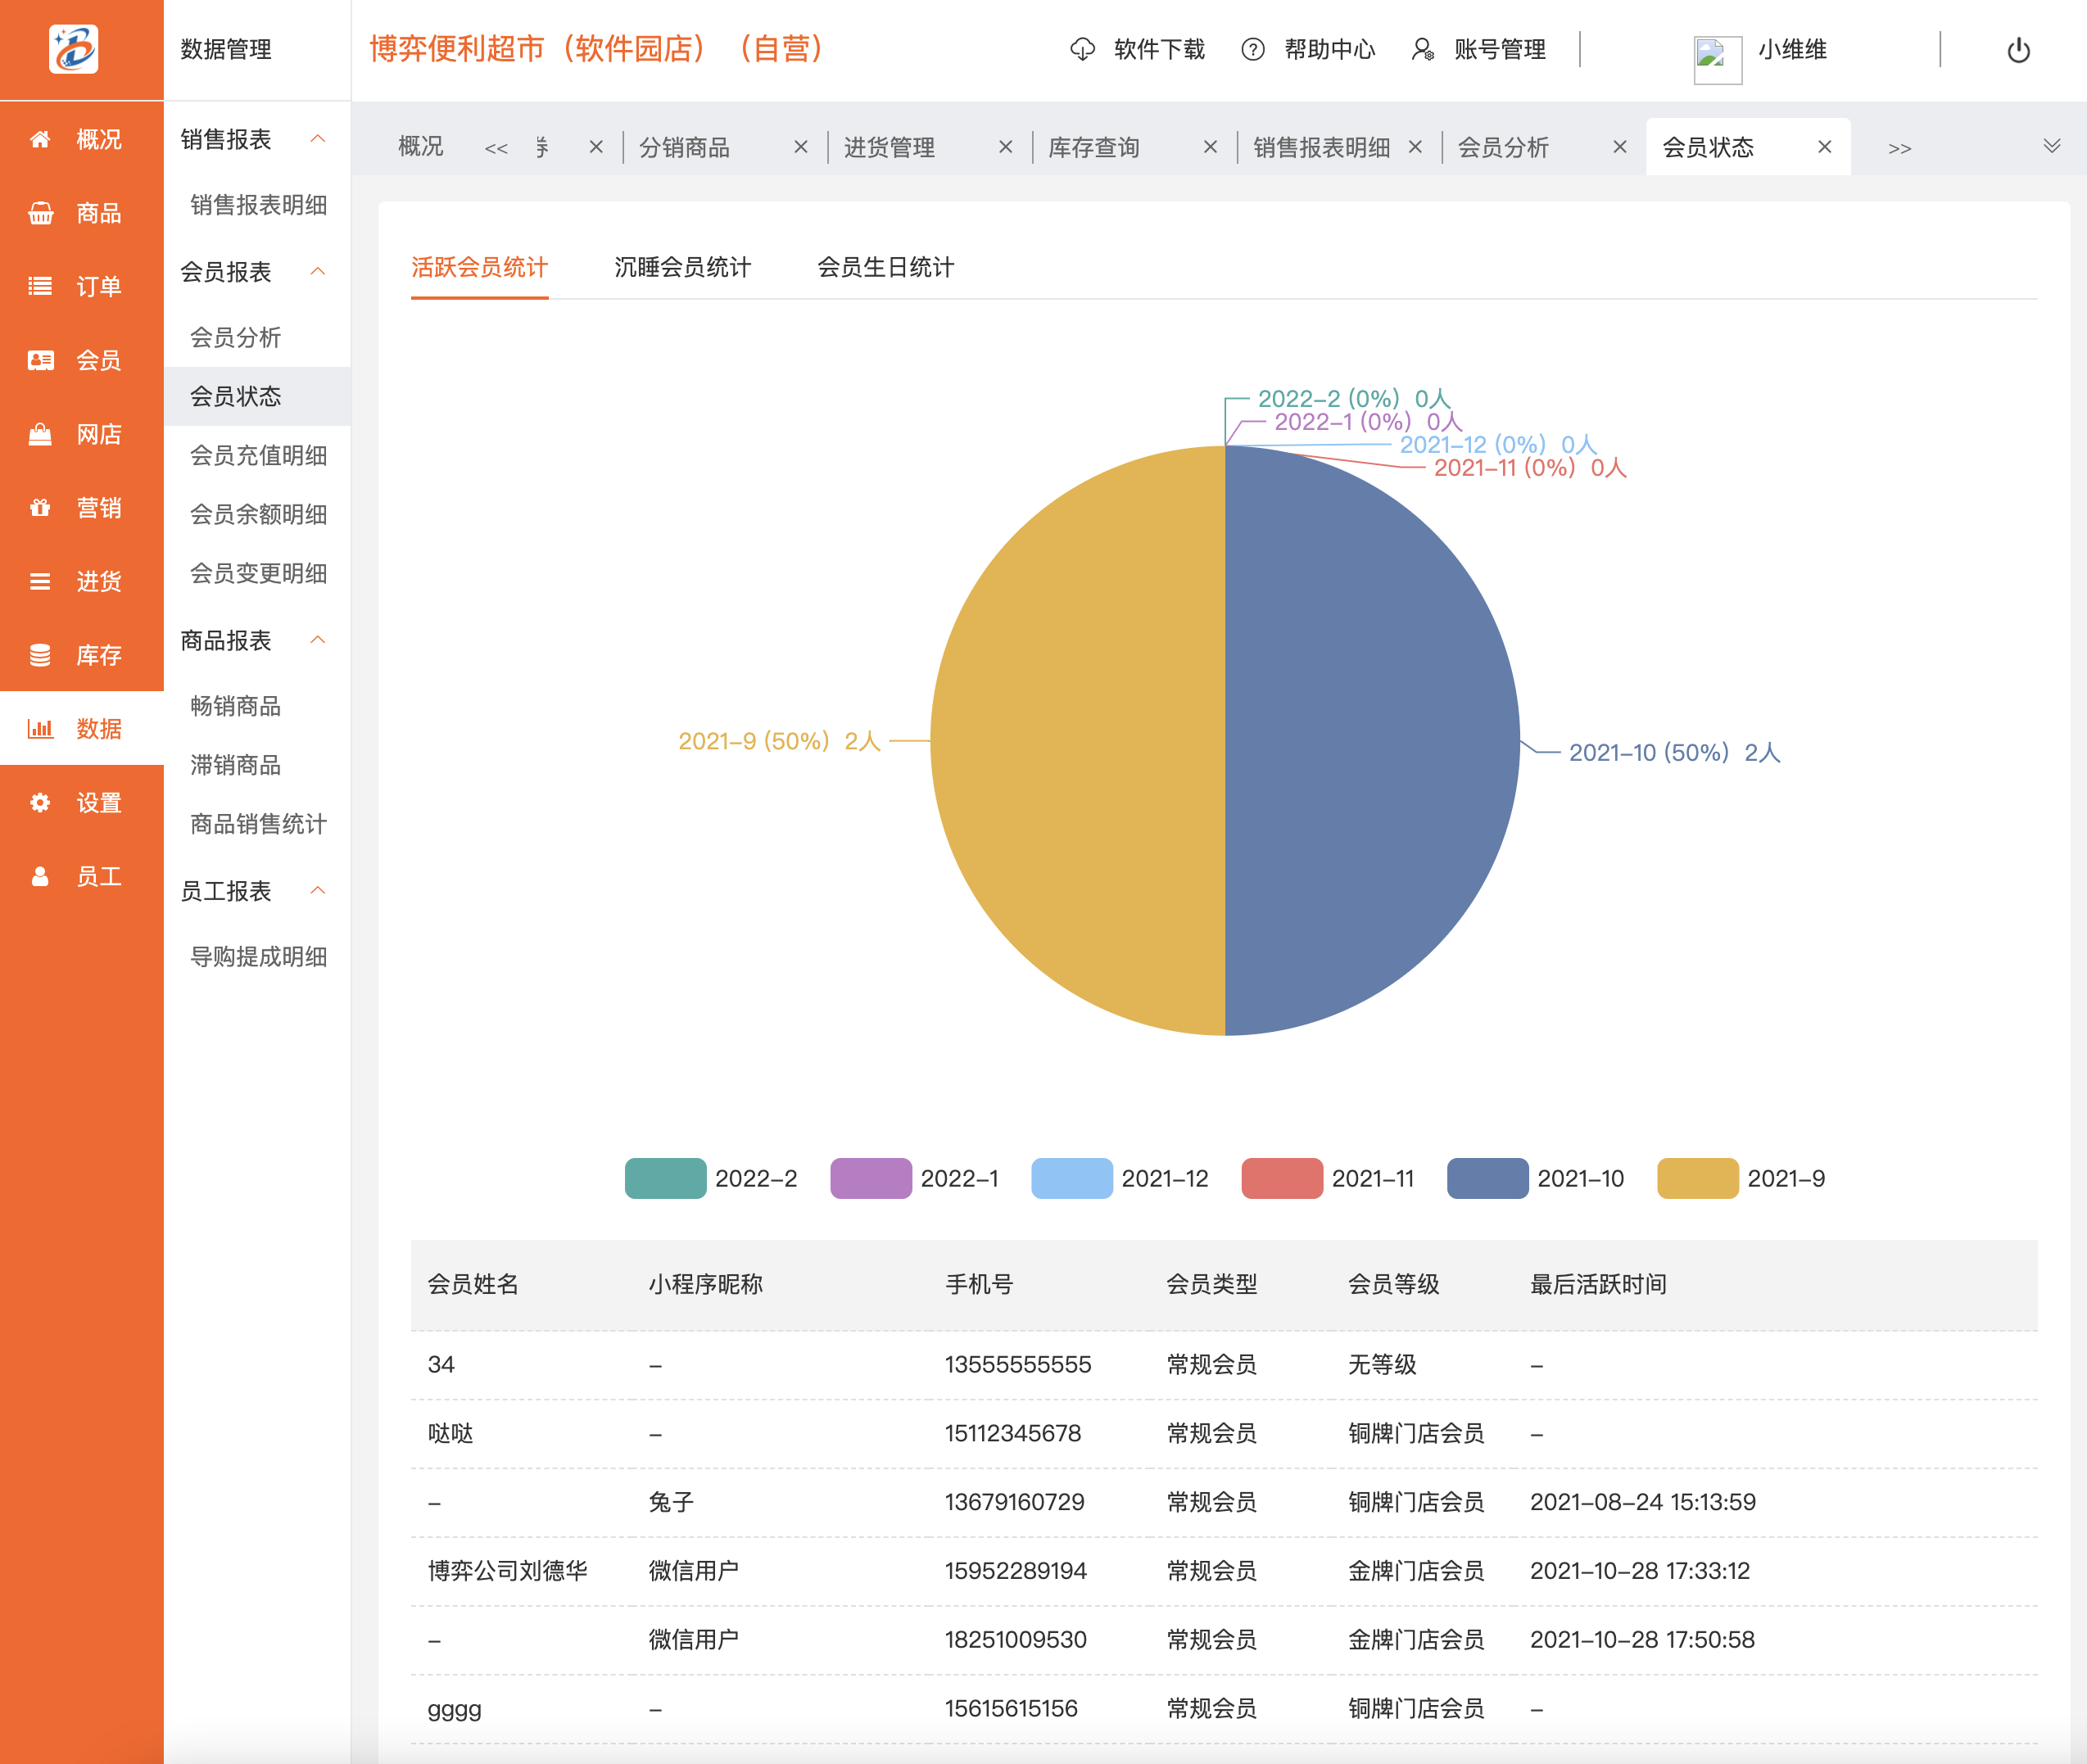Image resolution: width=2087 pixels, height=1764 pixels.
Task: Open the 库存 database icon in sidebar
Action: [x=40, y=655]
